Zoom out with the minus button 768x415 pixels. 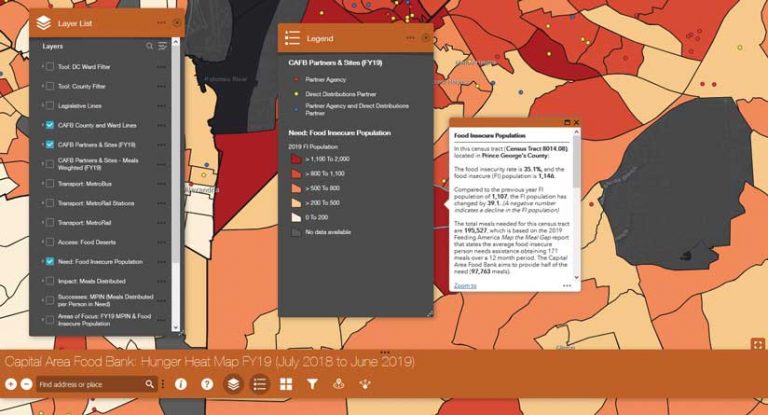pyautogui.click(x=27, y=385)
